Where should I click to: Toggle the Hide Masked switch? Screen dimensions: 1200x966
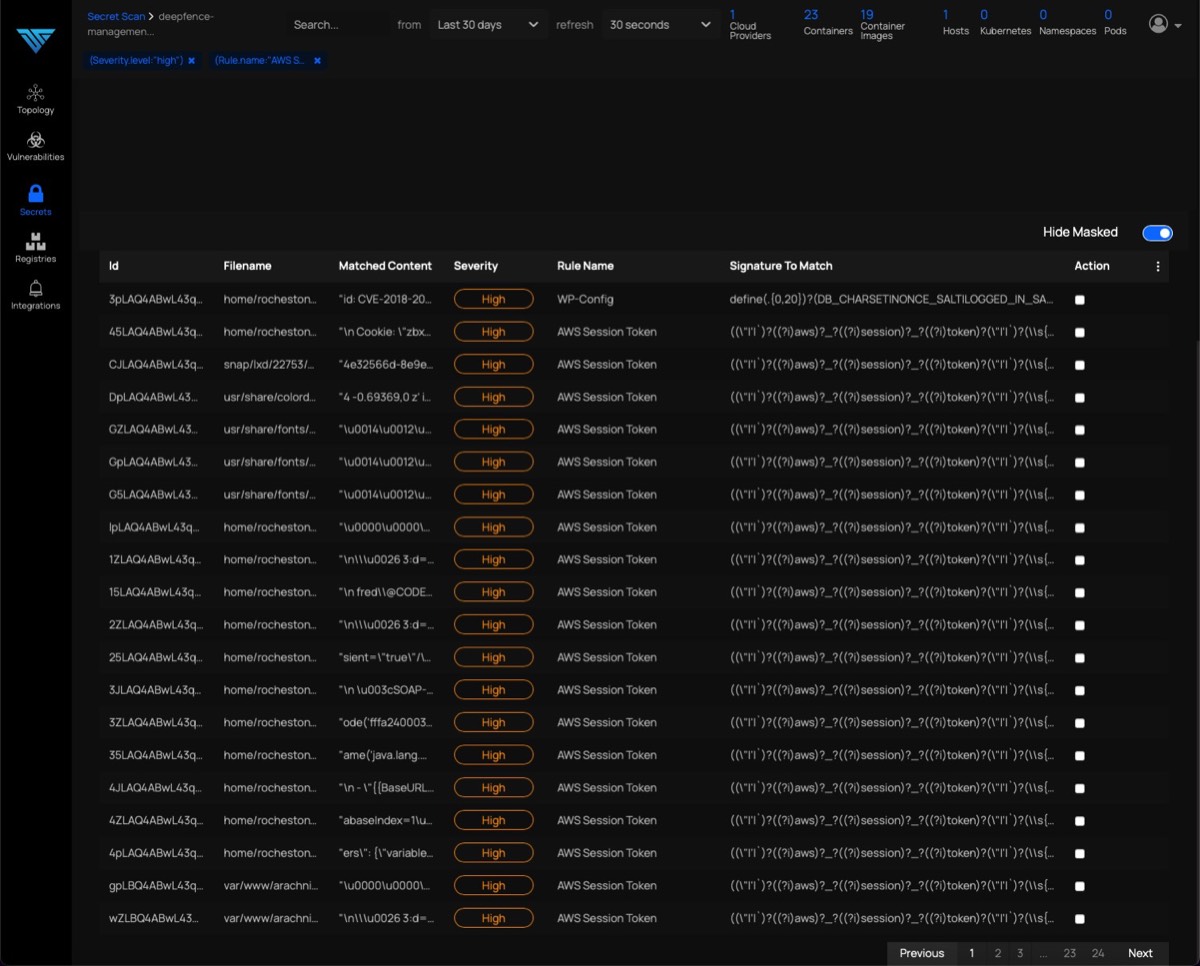1157,233
